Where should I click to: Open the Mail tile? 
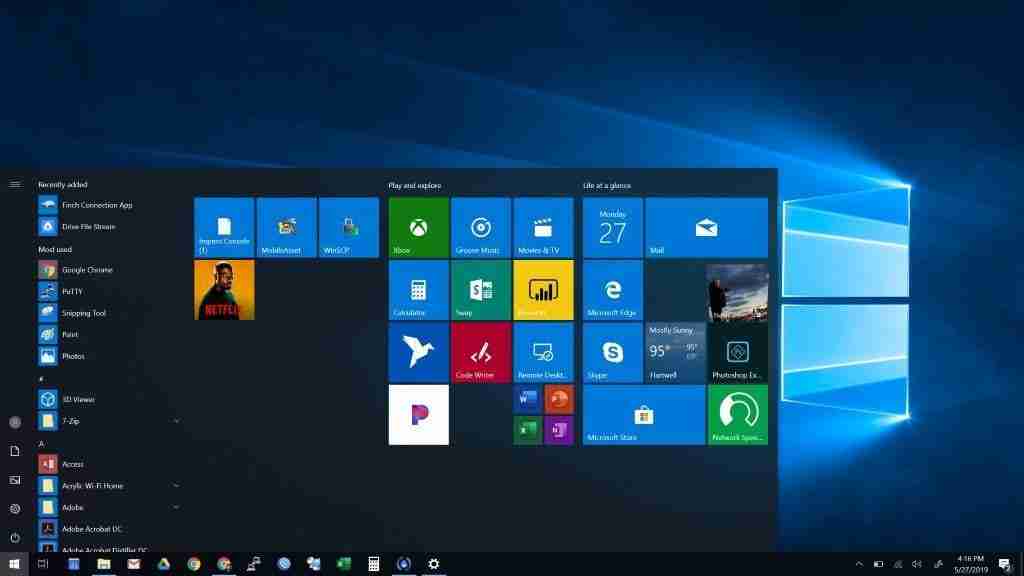pos(707,227)
